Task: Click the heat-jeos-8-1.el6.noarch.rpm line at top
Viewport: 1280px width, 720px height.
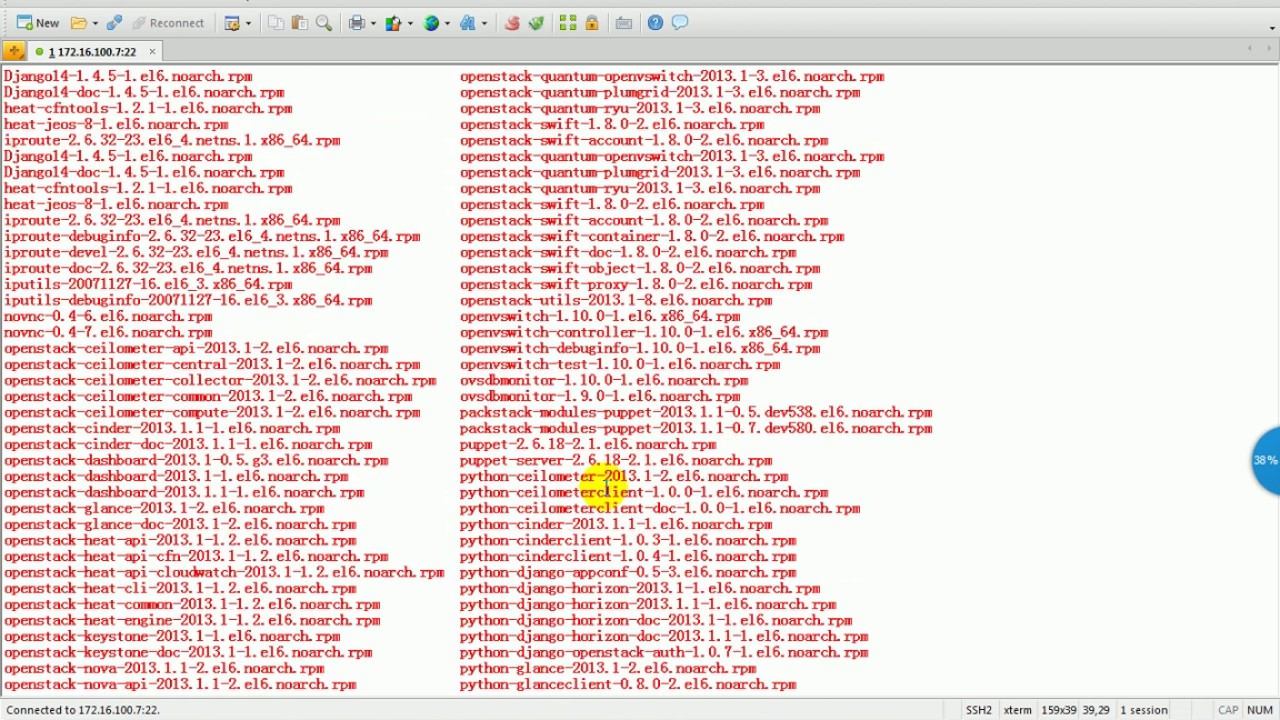Action: tap(116, 124)
